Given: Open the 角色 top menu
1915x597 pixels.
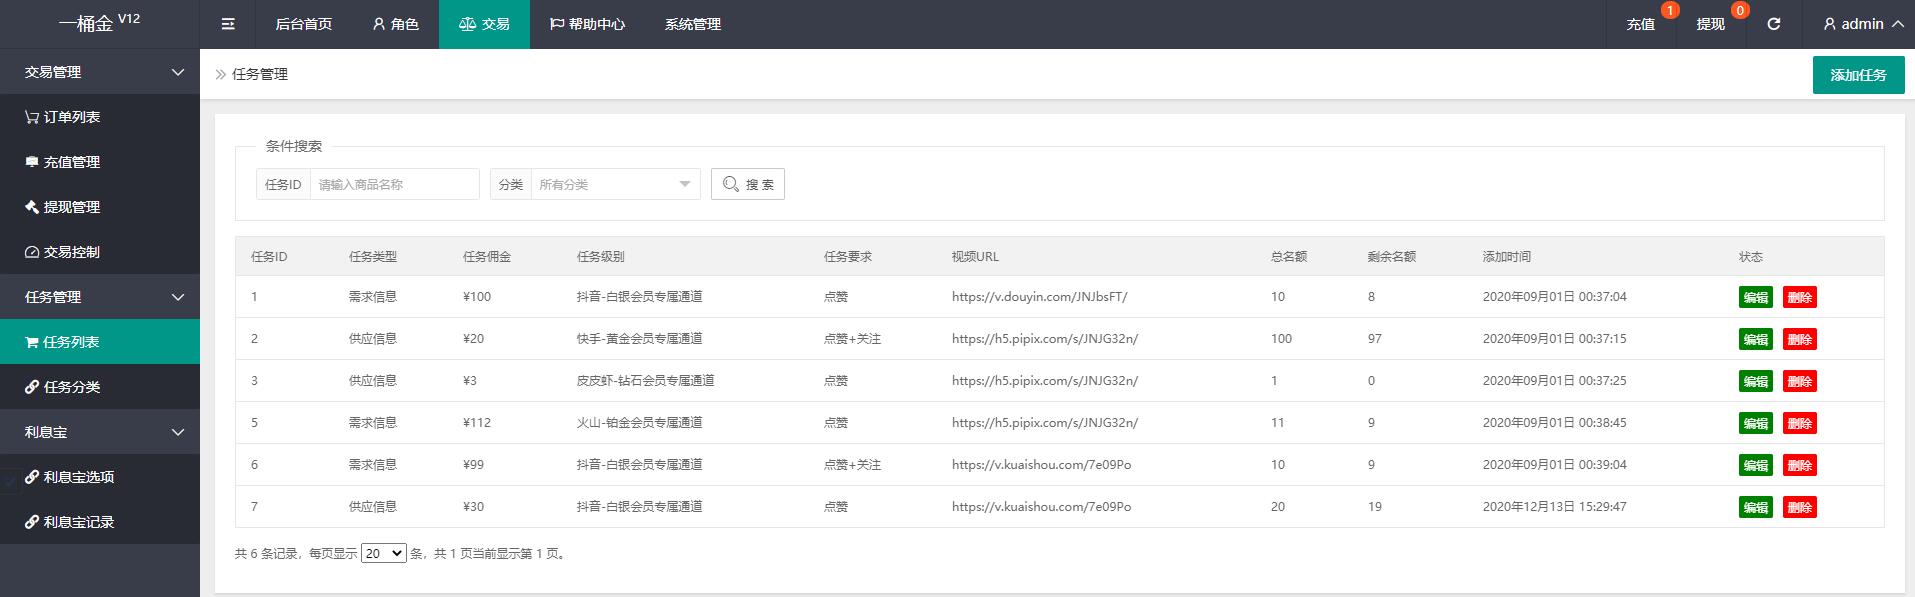Looking at the screenshot, I should coord(395,24).
